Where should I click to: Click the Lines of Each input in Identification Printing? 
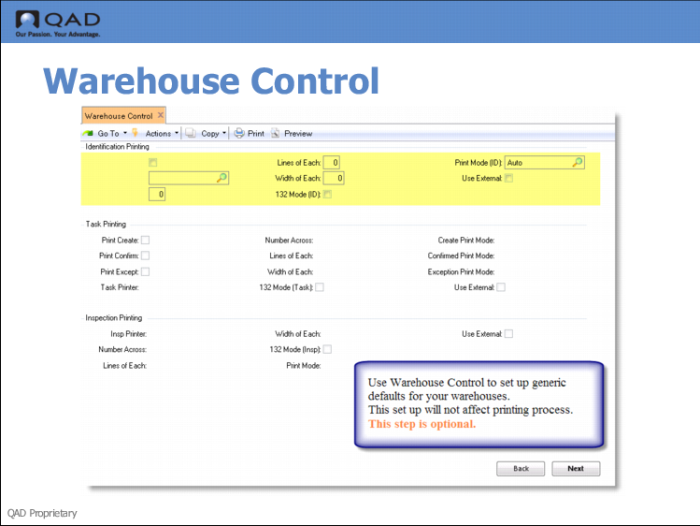click(x=332, y=163)
